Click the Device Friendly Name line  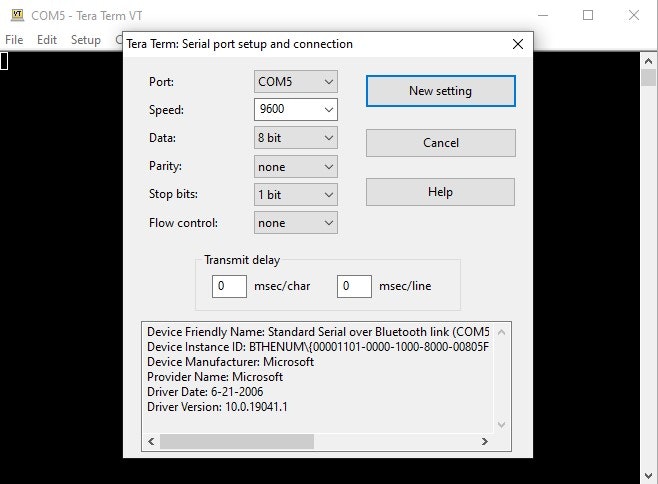[318, 332]
